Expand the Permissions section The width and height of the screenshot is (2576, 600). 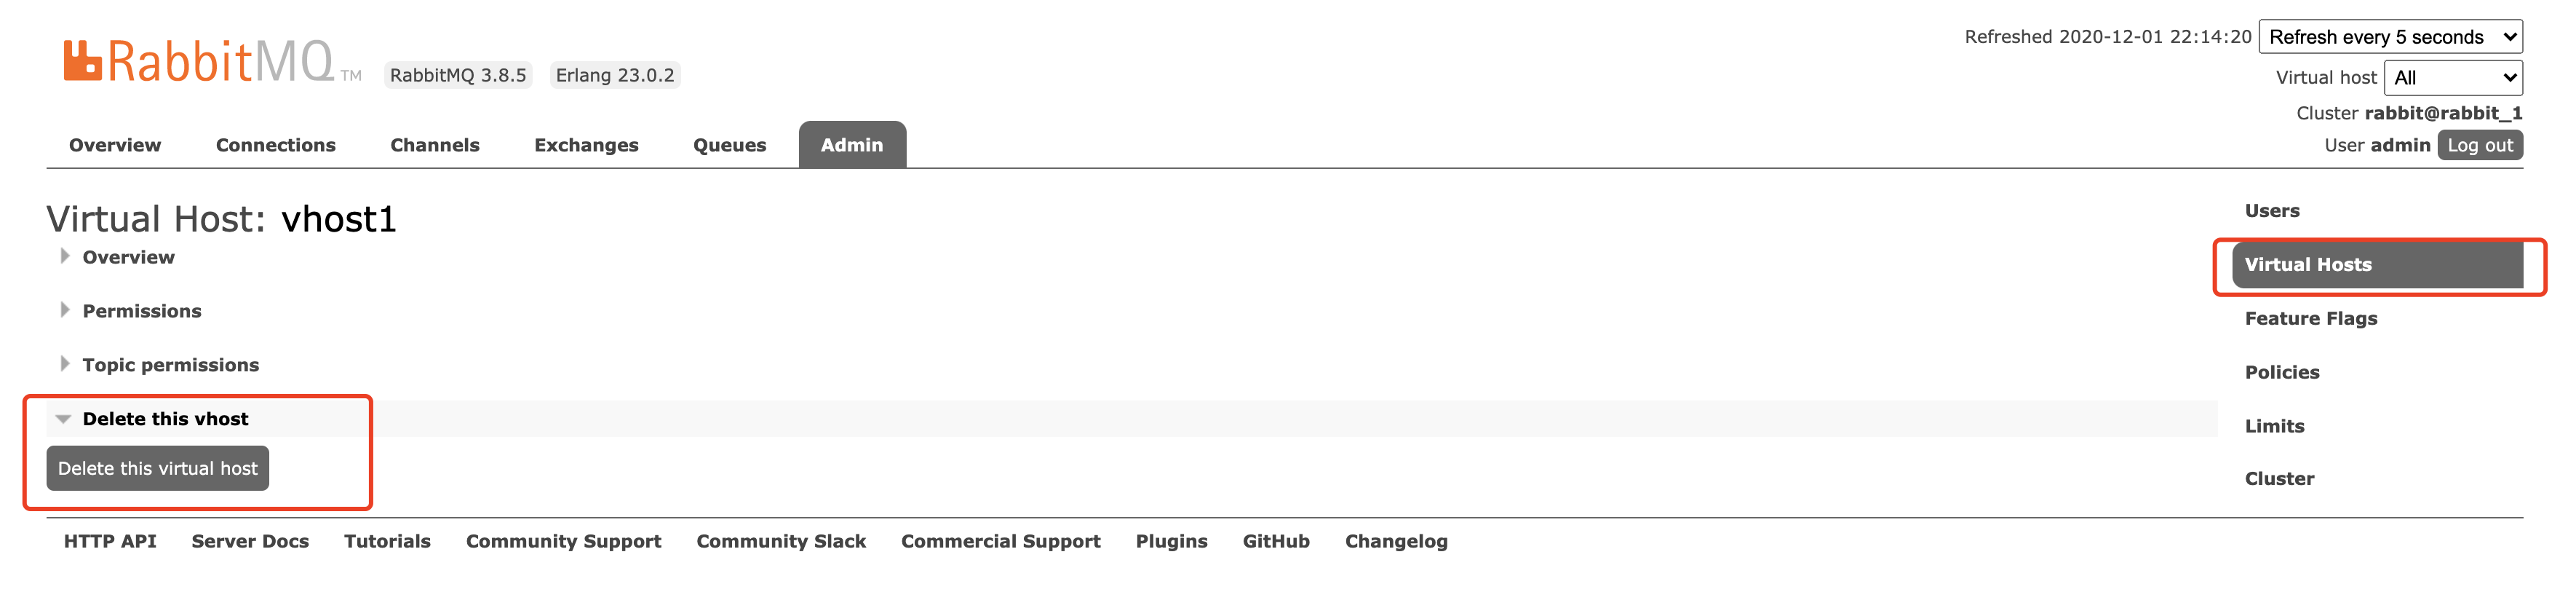pos(141,311)
